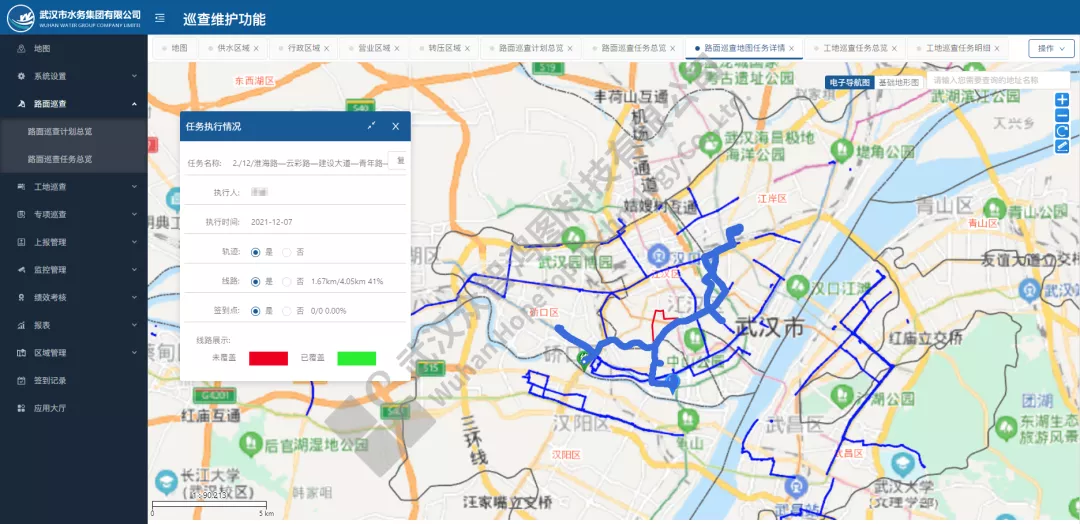Image resolution: width=1080 pixels, height=524 pixels.
Task: Click the map refresh/reset icon
Action: click(1062, 131)
